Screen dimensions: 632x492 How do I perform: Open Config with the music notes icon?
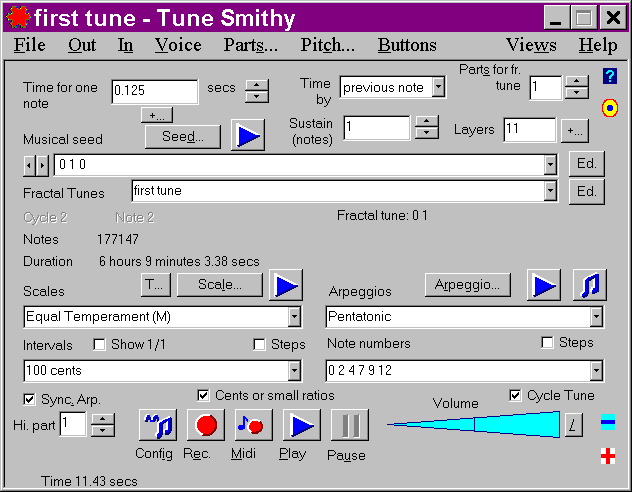click(x=158, y=425)
